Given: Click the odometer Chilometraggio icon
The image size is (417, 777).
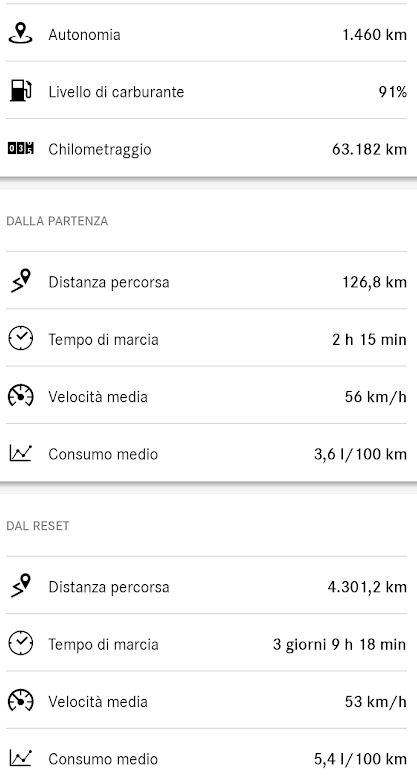Looking at the screenshot, I should click(x=21, y=148).
